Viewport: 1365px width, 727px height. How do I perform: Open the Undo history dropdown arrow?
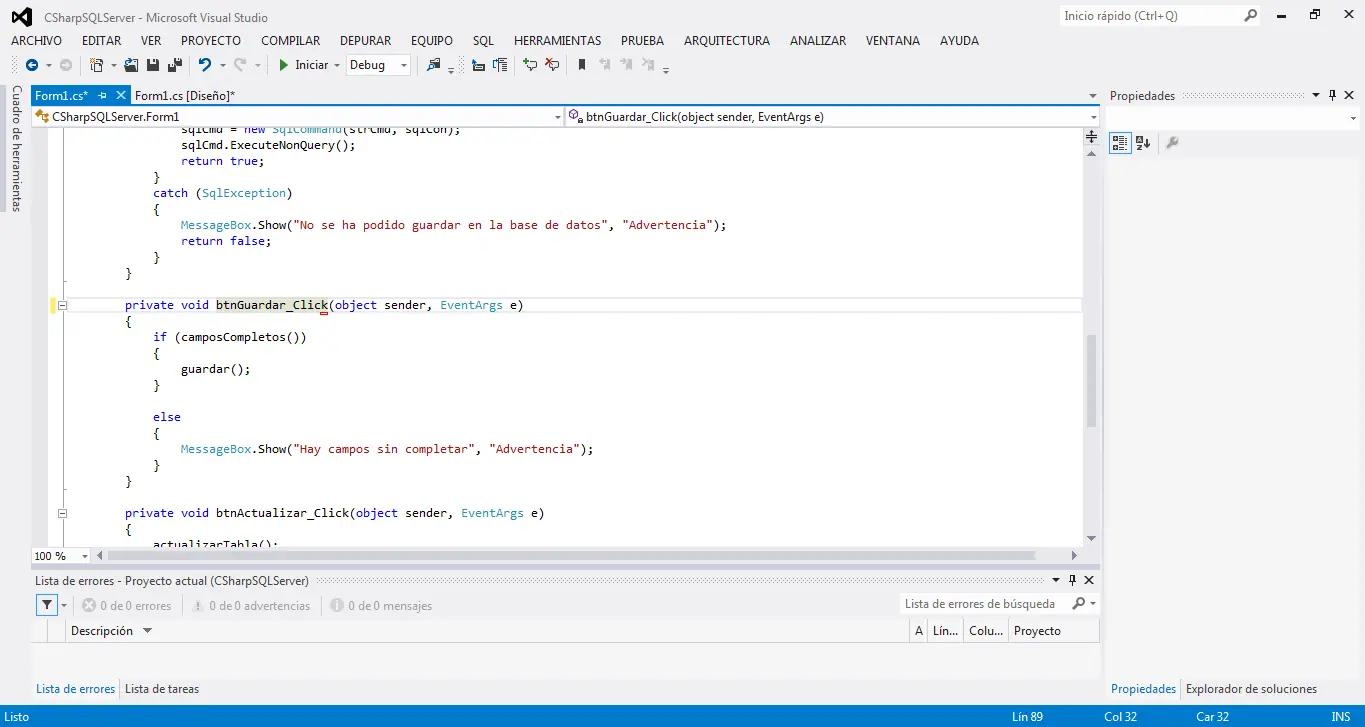coord(222,65)
